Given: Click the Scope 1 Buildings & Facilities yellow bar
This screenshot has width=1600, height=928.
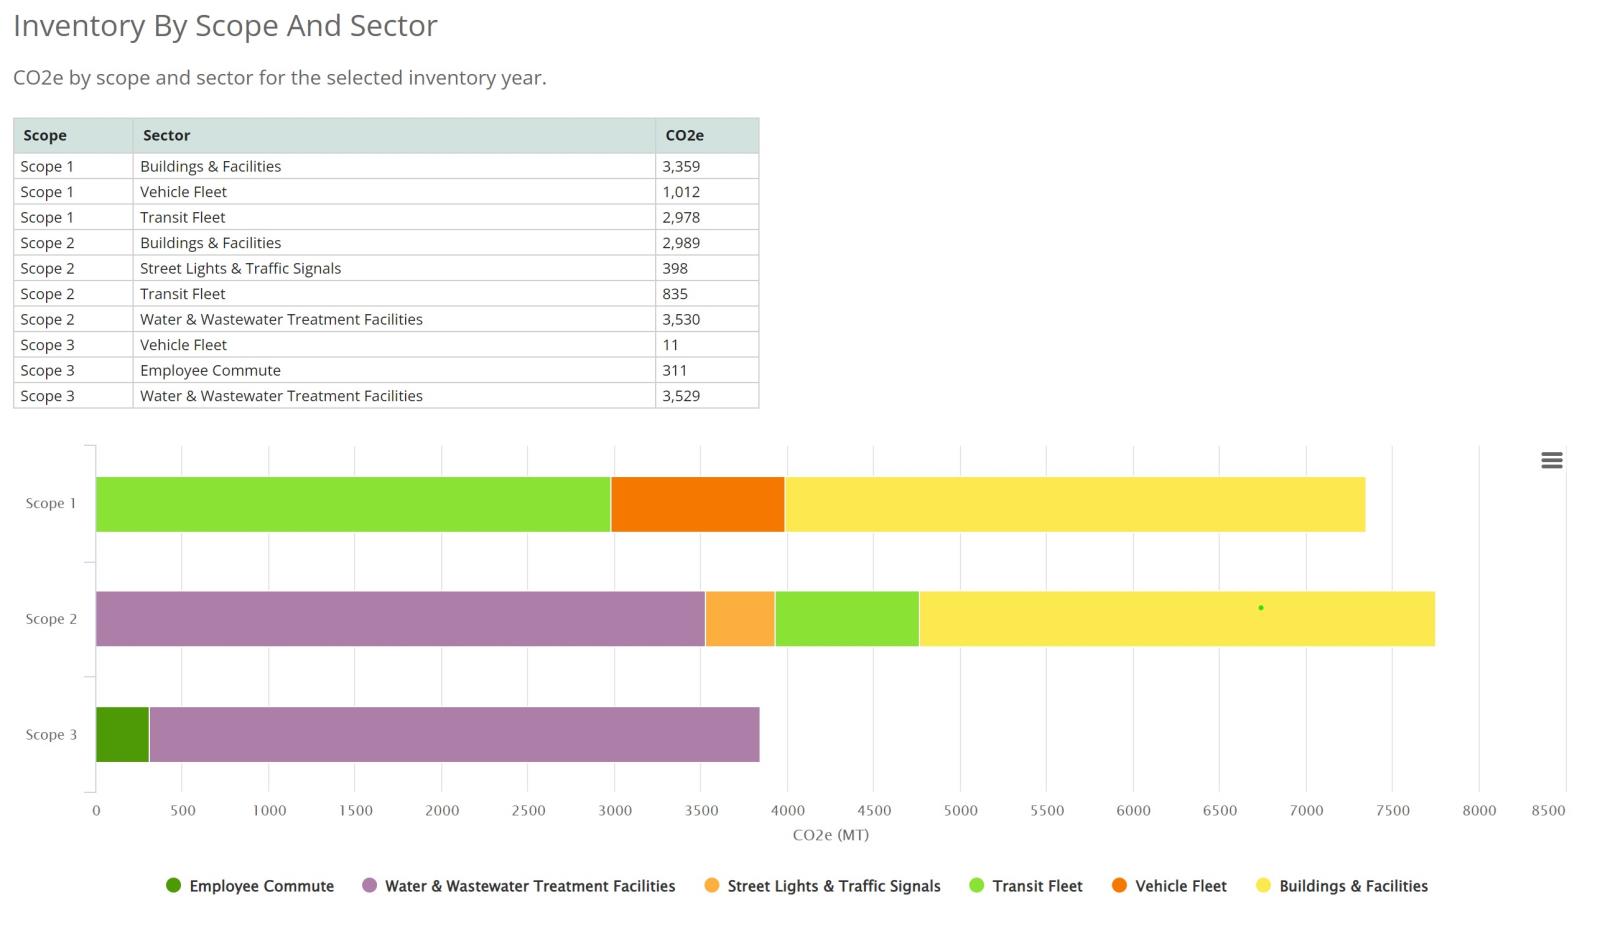Looking at the screenshot, I should tap(1075, 504).
